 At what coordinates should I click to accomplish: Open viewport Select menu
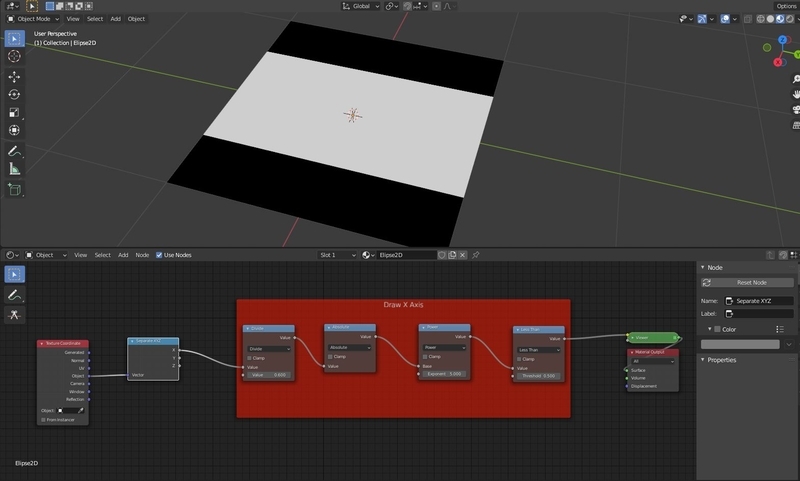[95, 19]
